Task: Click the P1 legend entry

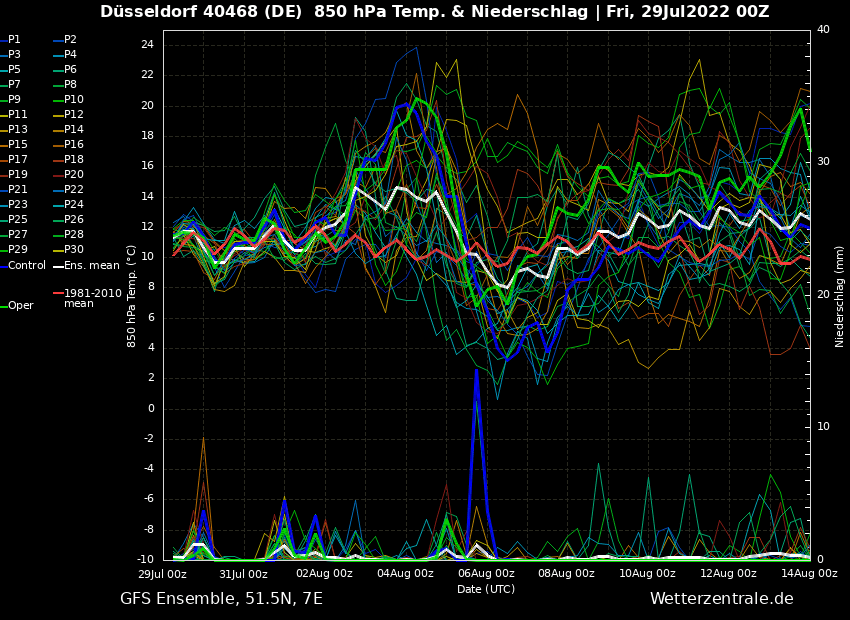Action: click(14, 40)
